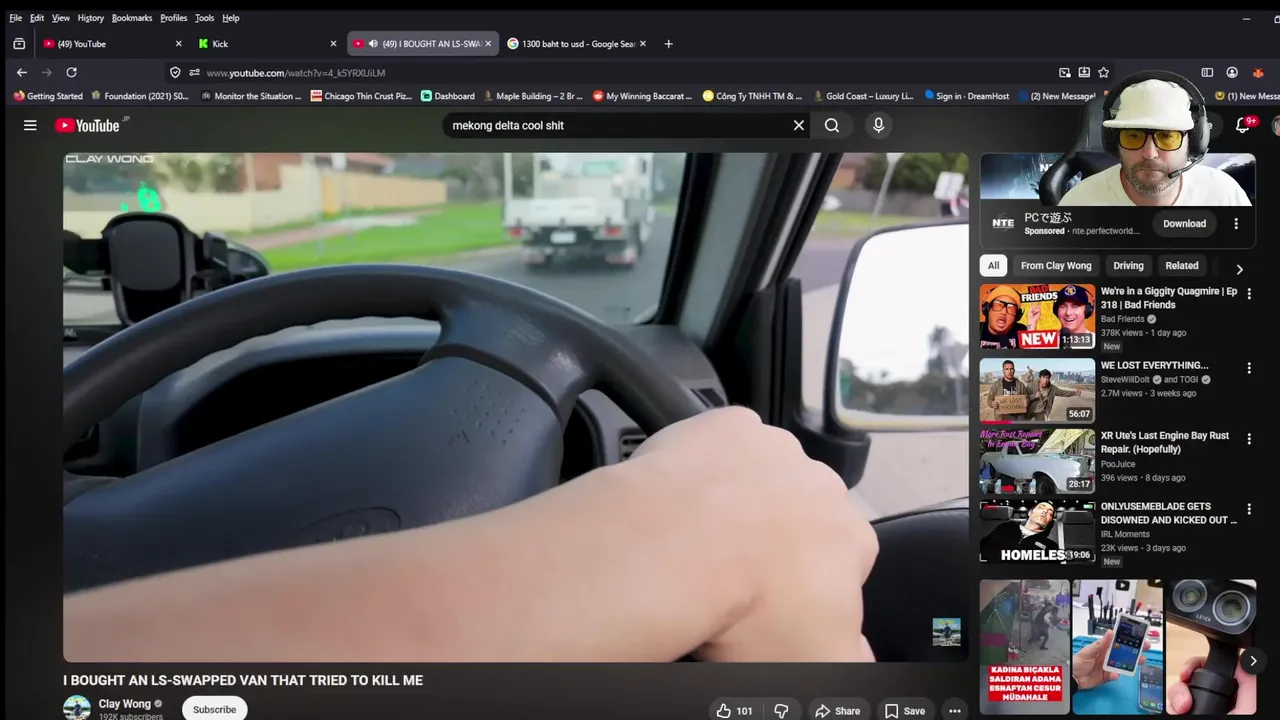Open the tab list workspace icon
Screen dimensions: 1280x720
click(x=19, y=44)
